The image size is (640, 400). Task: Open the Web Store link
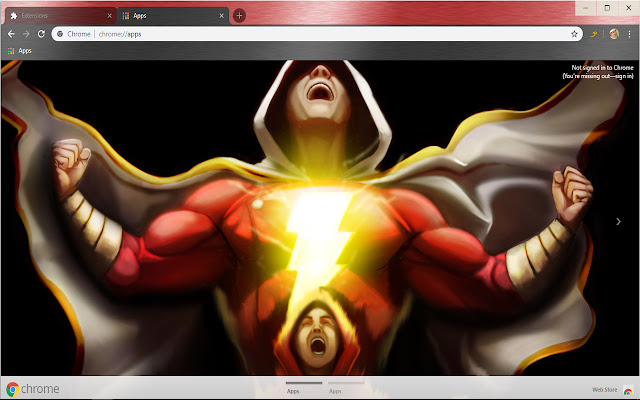pos(604,390)
